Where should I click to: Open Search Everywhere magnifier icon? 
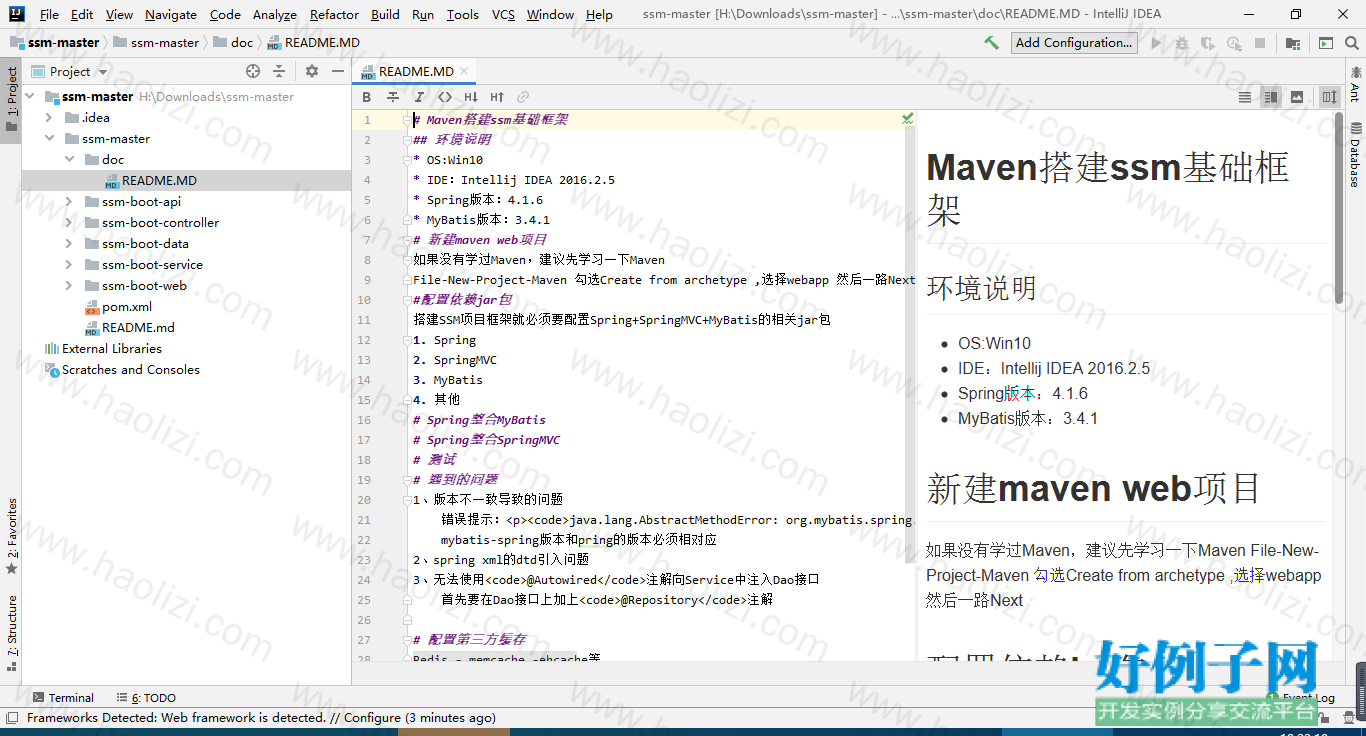click(x=1351, y=43)
